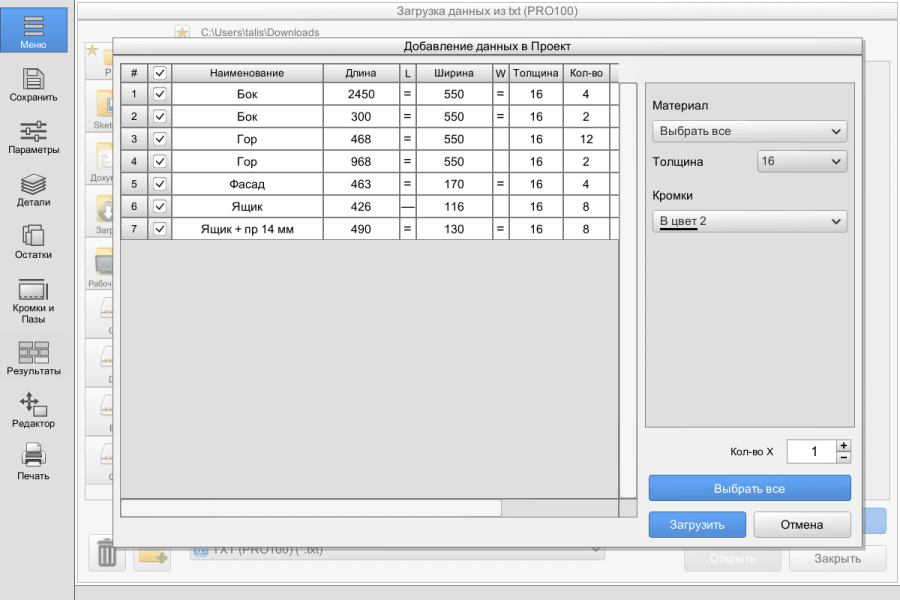Image resolution: width=900 pixels, height=600 pixels.
Task: Click the length cell 2450
Action: coord(360,94)
